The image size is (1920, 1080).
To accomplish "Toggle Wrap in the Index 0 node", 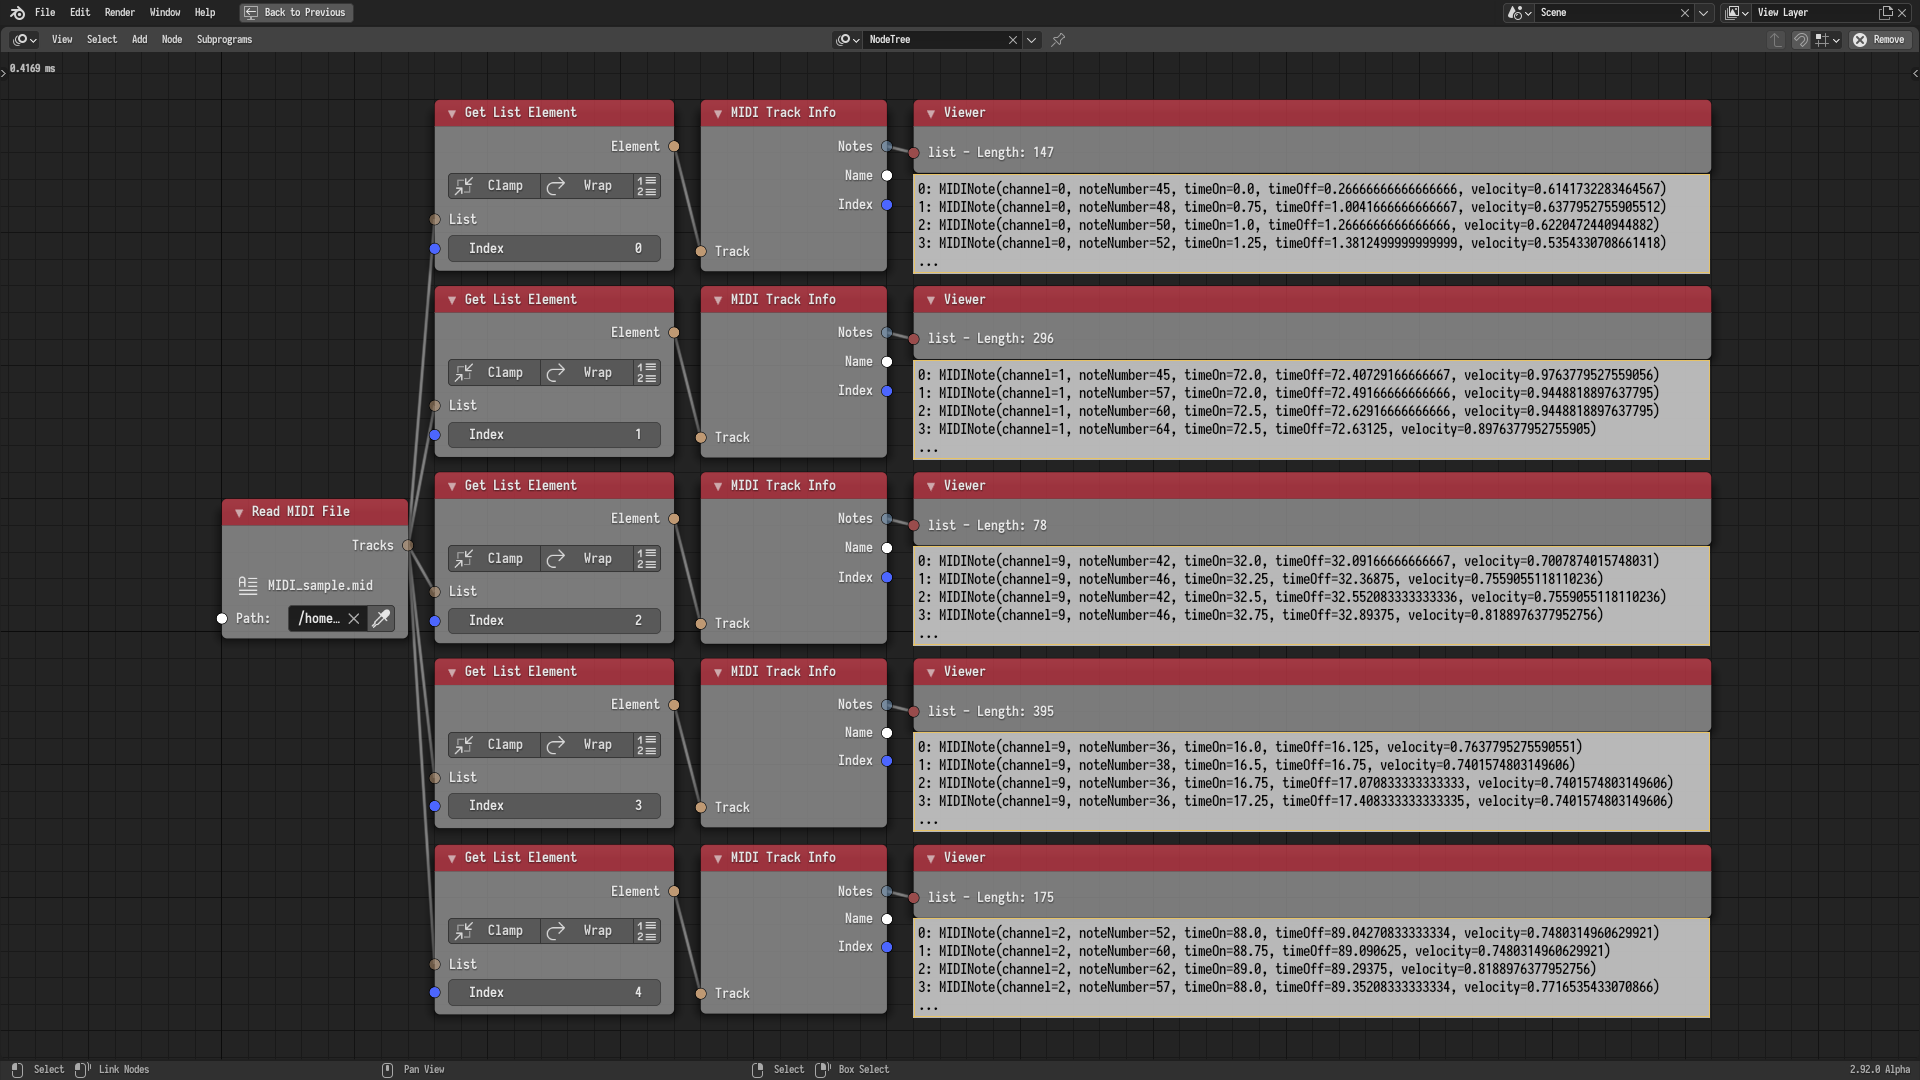I will (x=587, y=186).
